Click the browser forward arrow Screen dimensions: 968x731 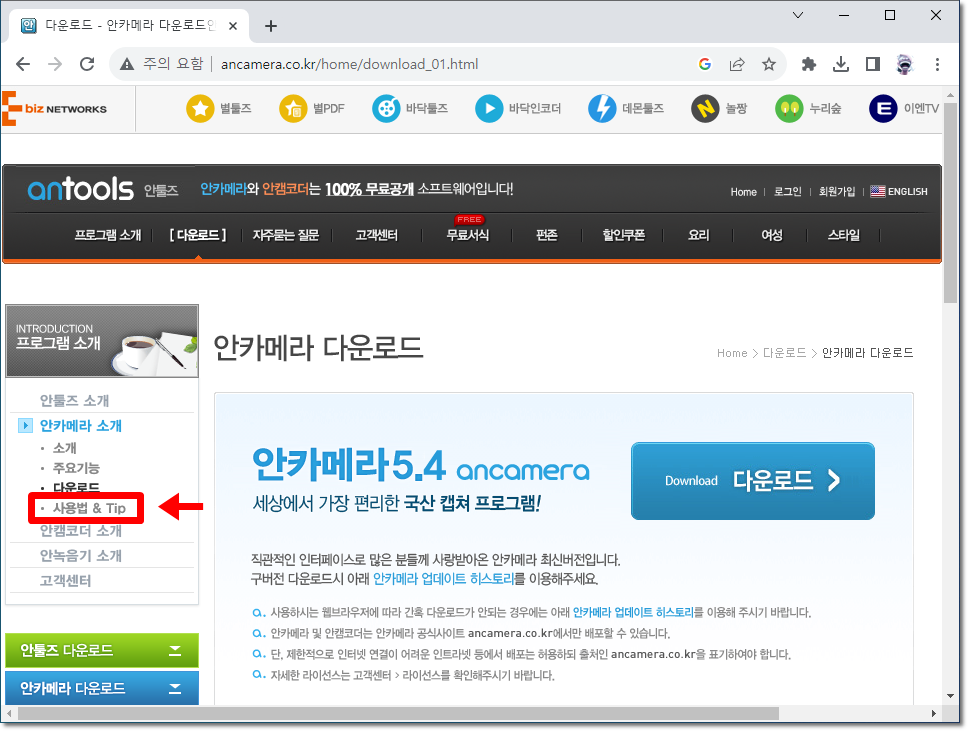[55, 64]
